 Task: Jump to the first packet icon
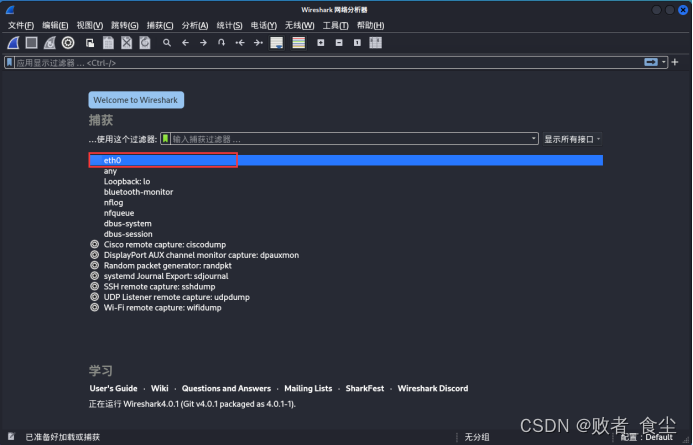(240, 43)
